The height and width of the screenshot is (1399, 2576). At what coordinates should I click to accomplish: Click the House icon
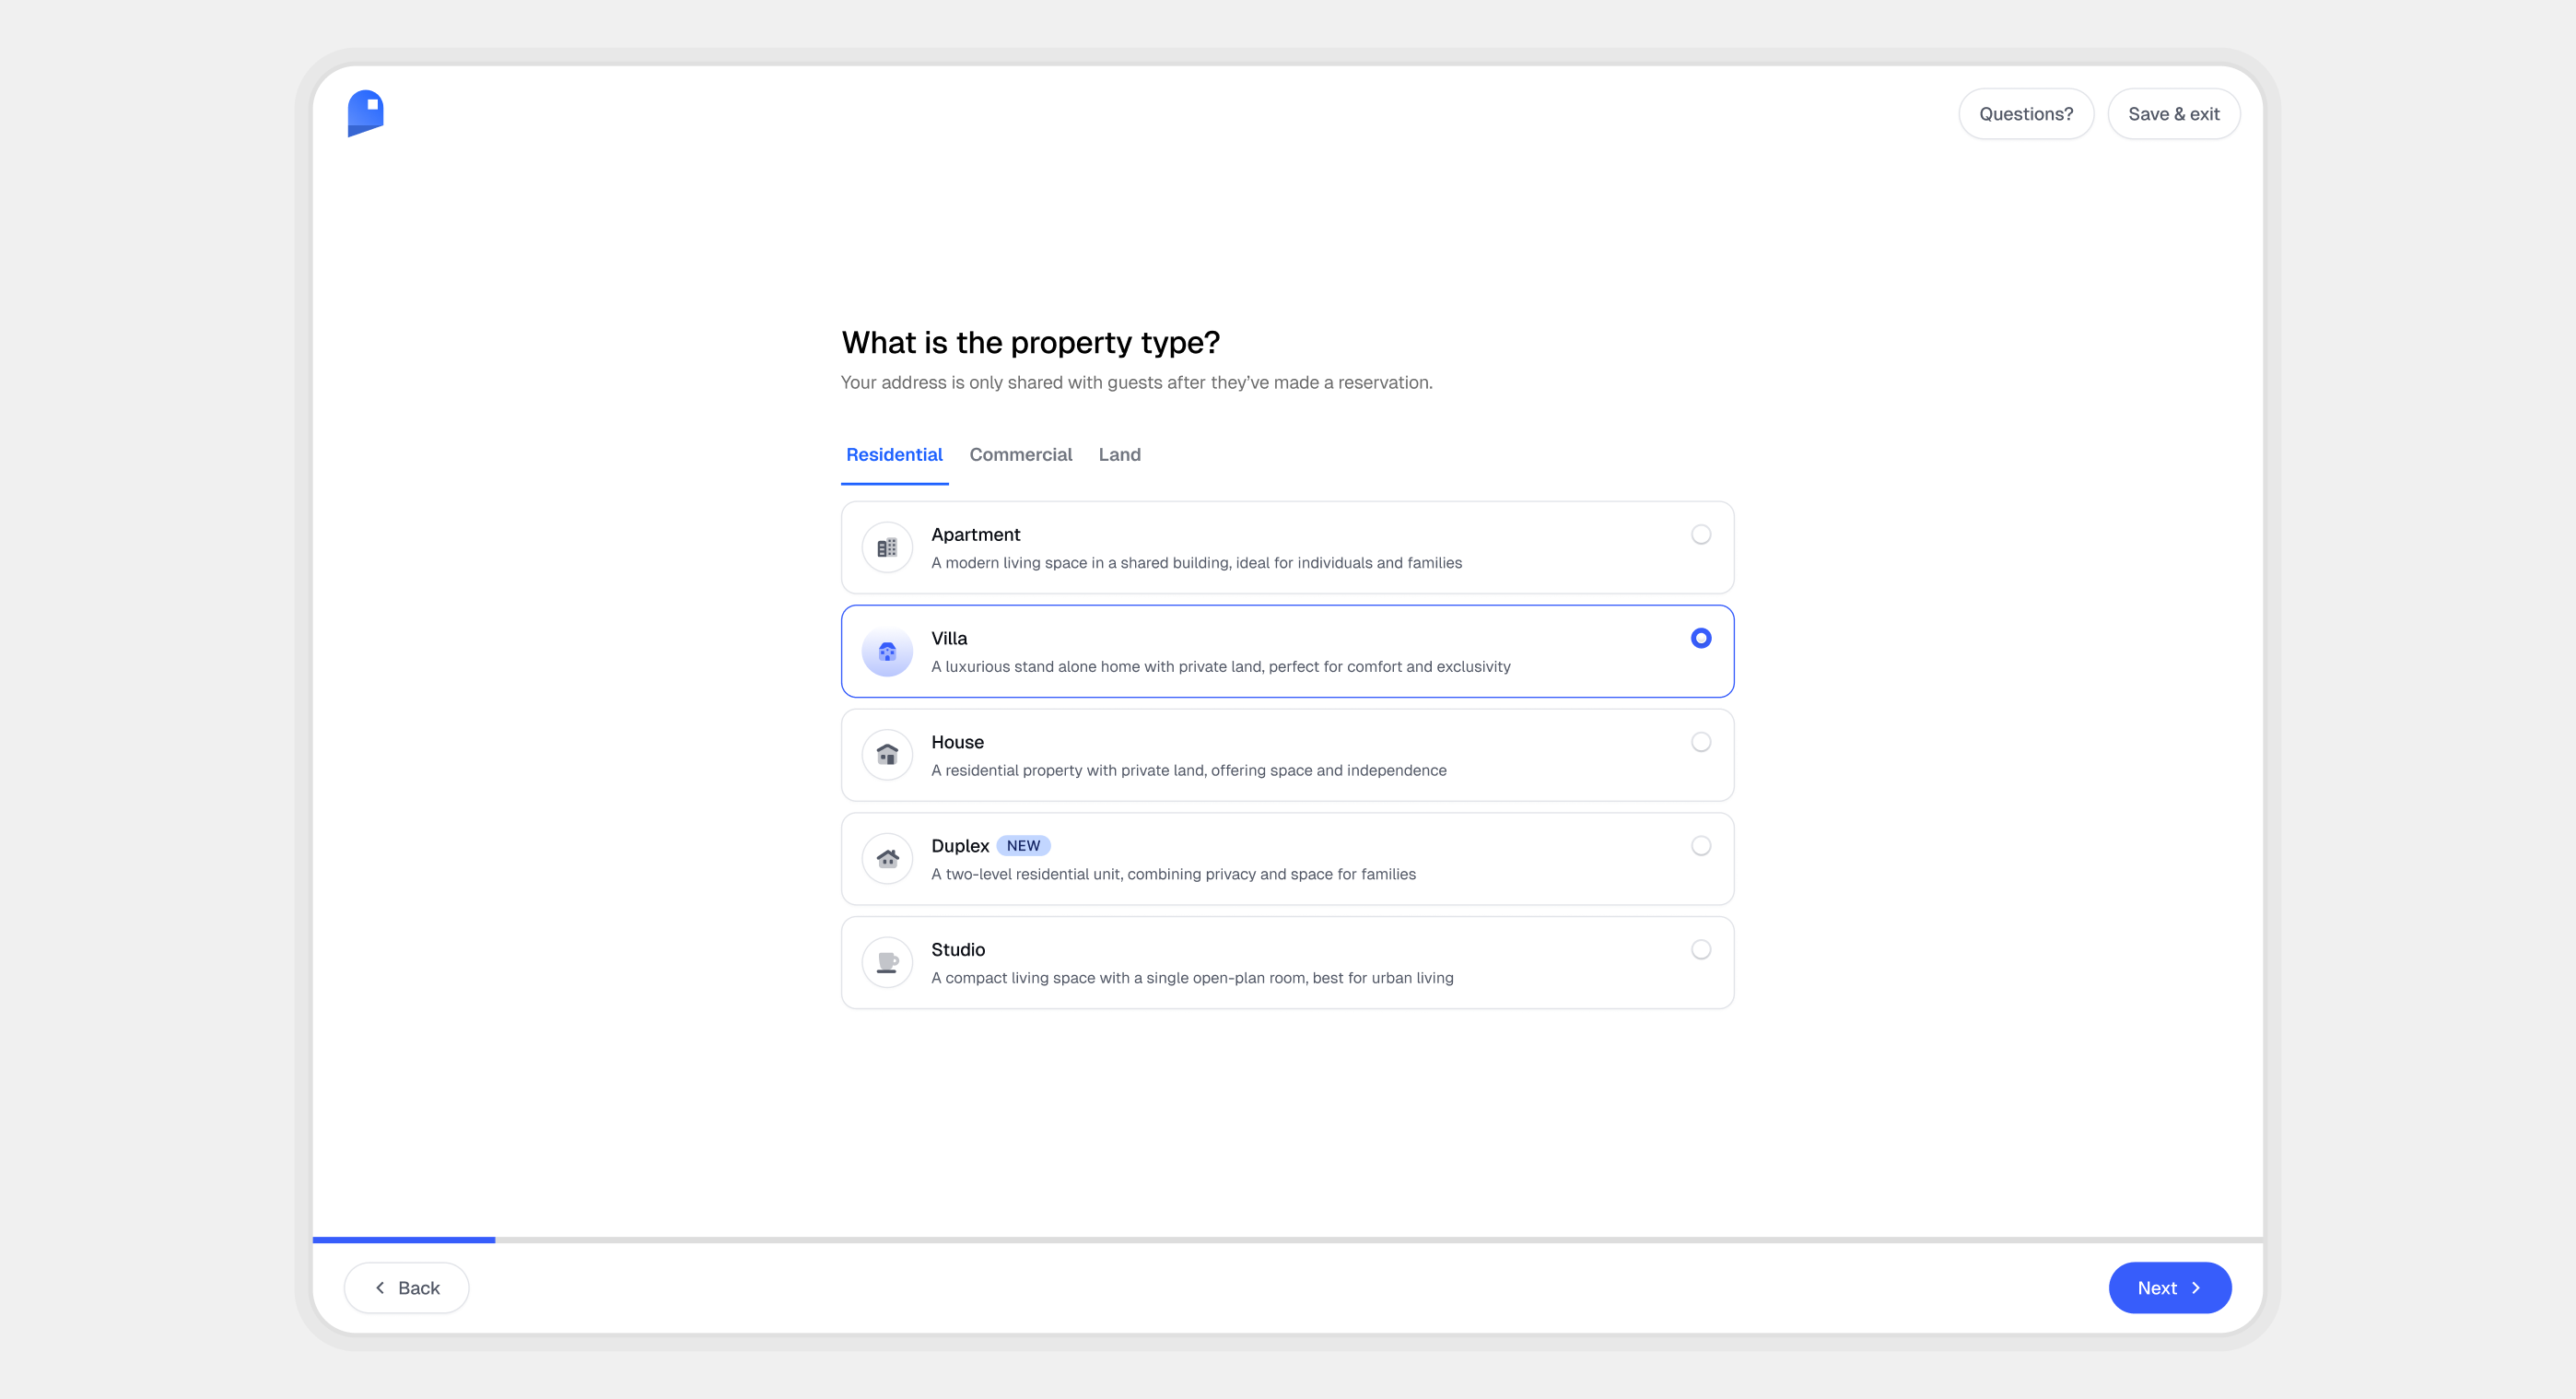(x=887, y=755)
